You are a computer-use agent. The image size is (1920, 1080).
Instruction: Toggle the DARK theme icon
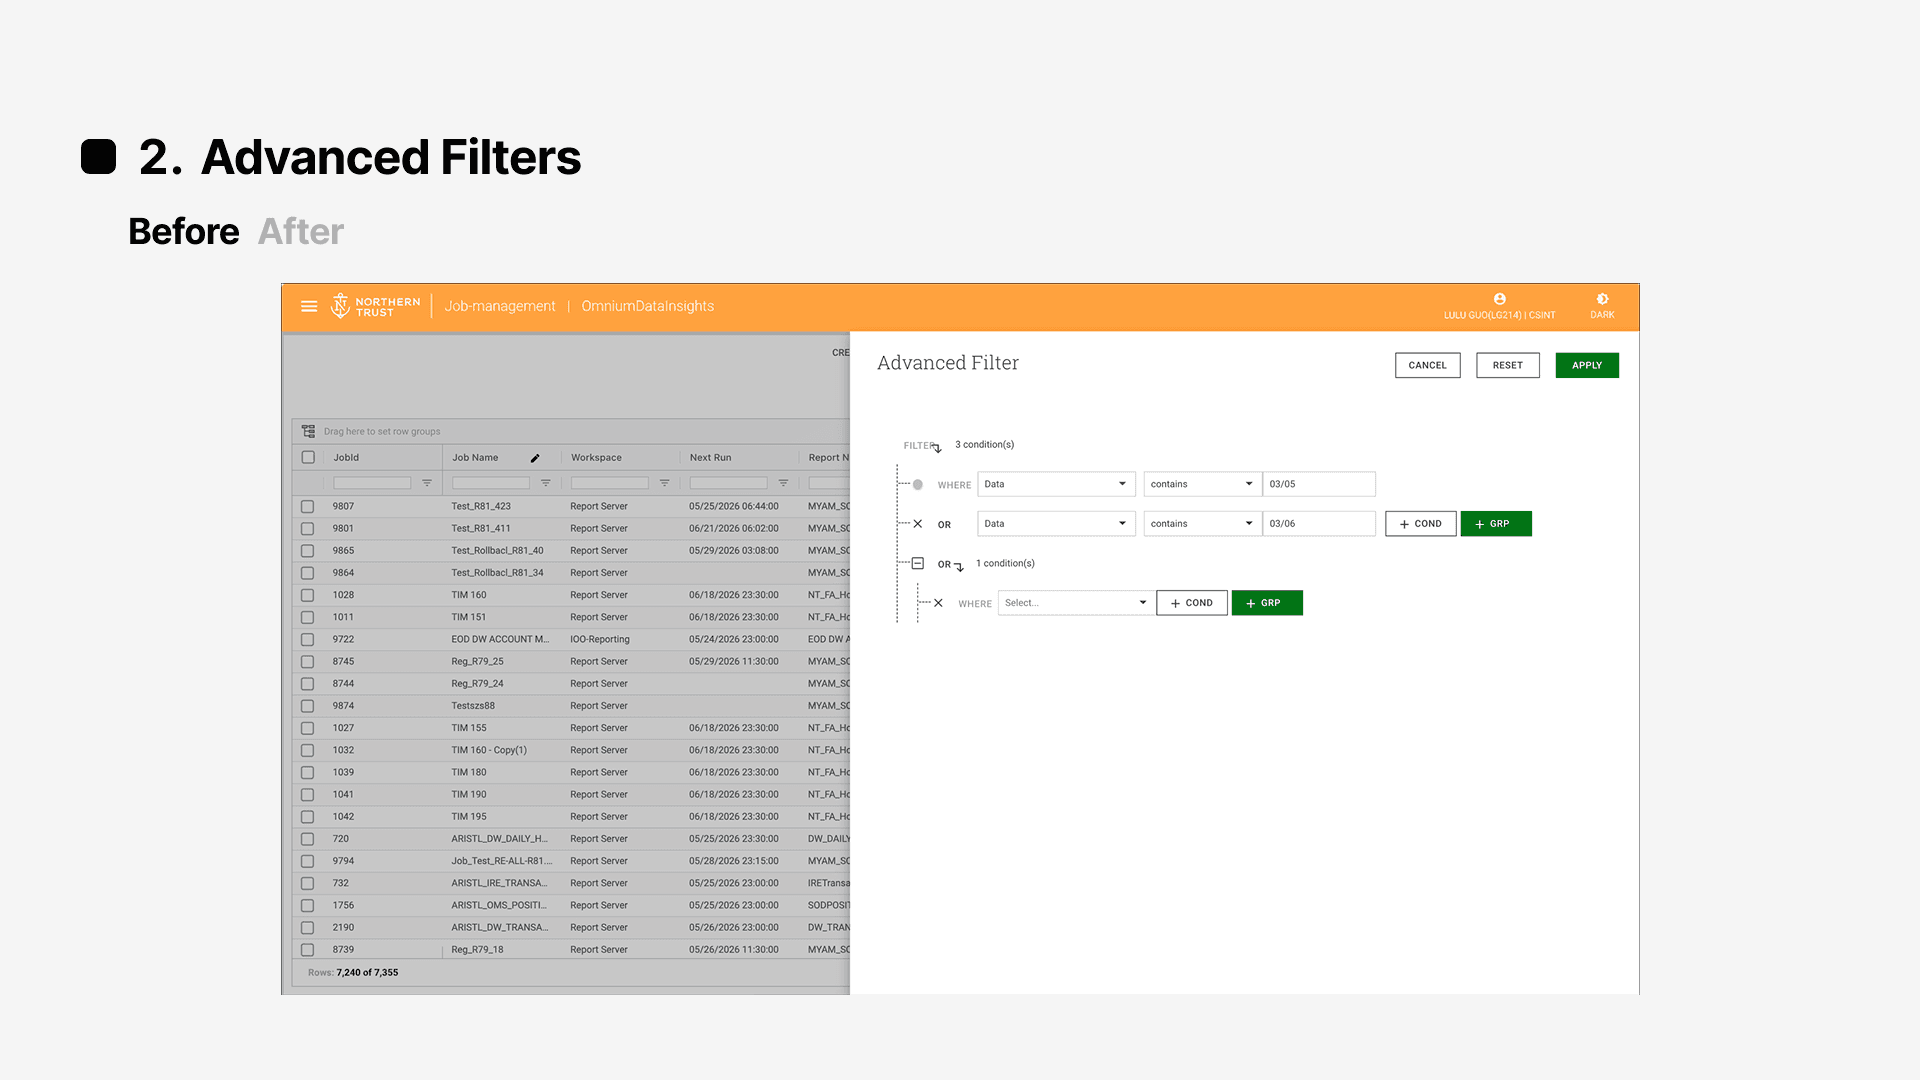[x=1602, y=299]
